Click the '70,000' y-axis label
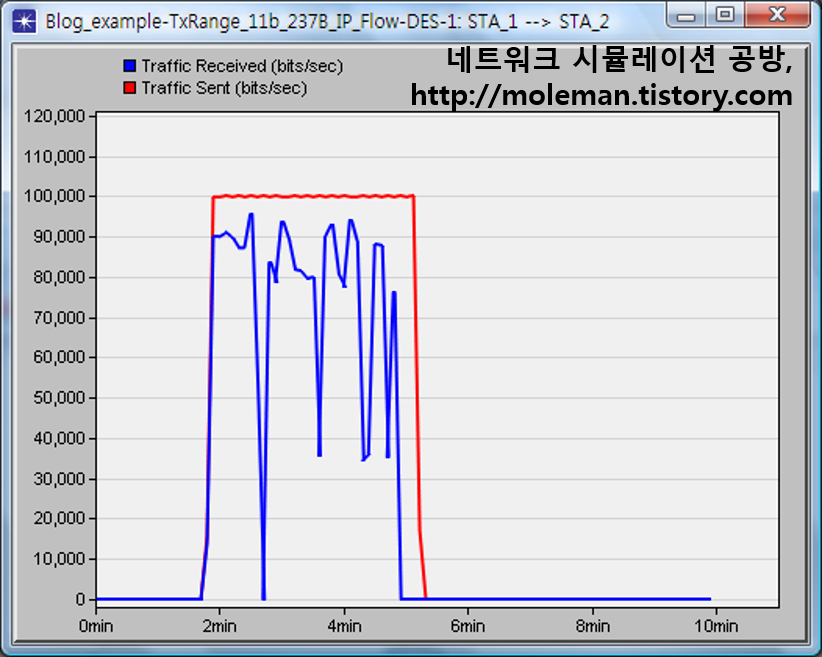822x657 pixels. point(59,318)
